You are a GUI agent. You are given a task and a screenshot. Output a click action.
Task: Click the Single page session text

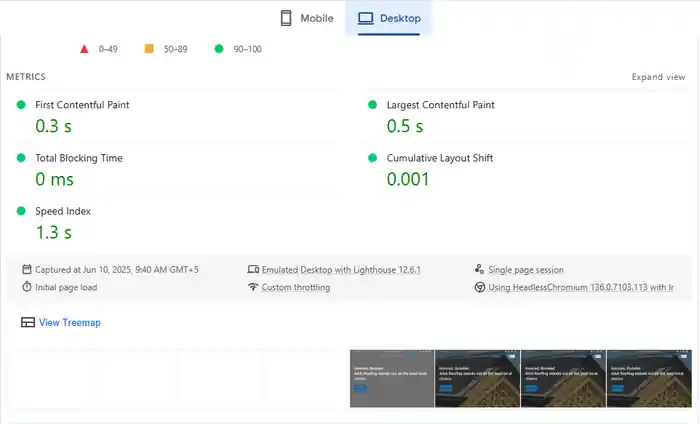(526, 270)
